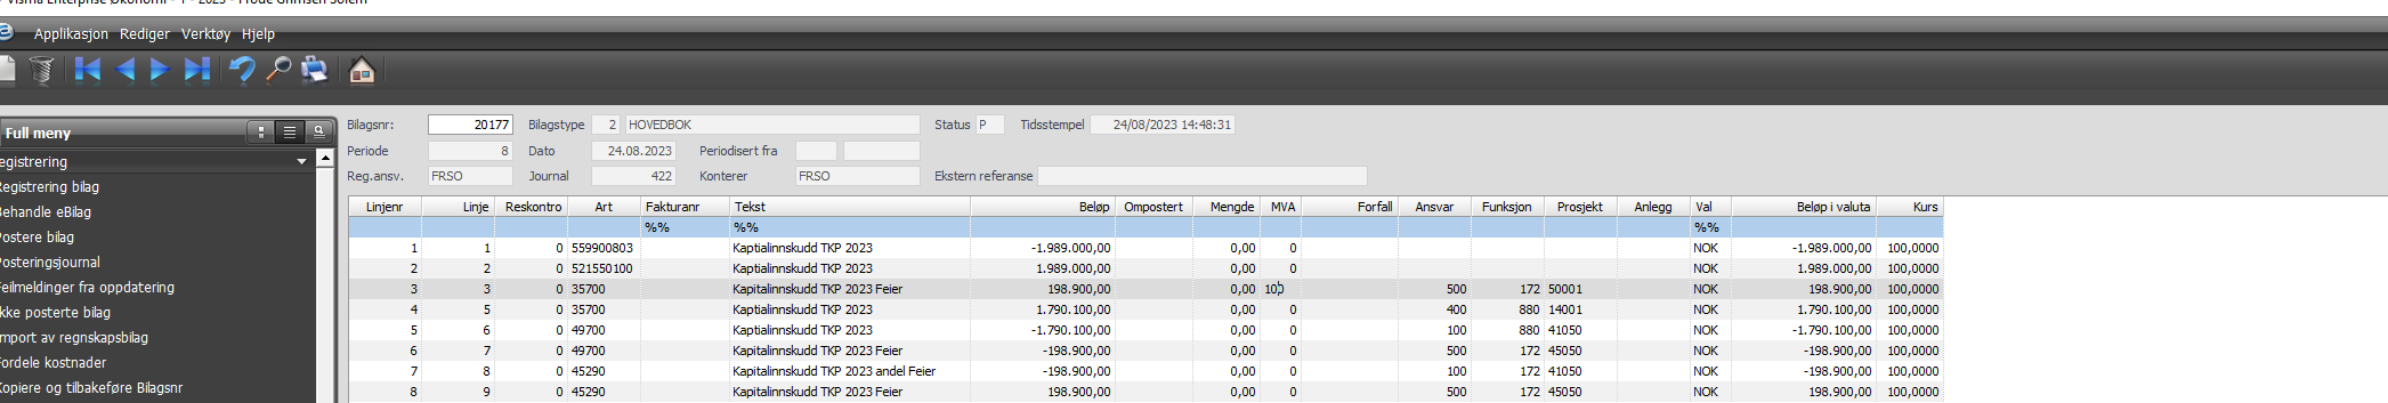Click the blue undo arrow icon
Screen dimensions: 2388x403
[241, 70]
